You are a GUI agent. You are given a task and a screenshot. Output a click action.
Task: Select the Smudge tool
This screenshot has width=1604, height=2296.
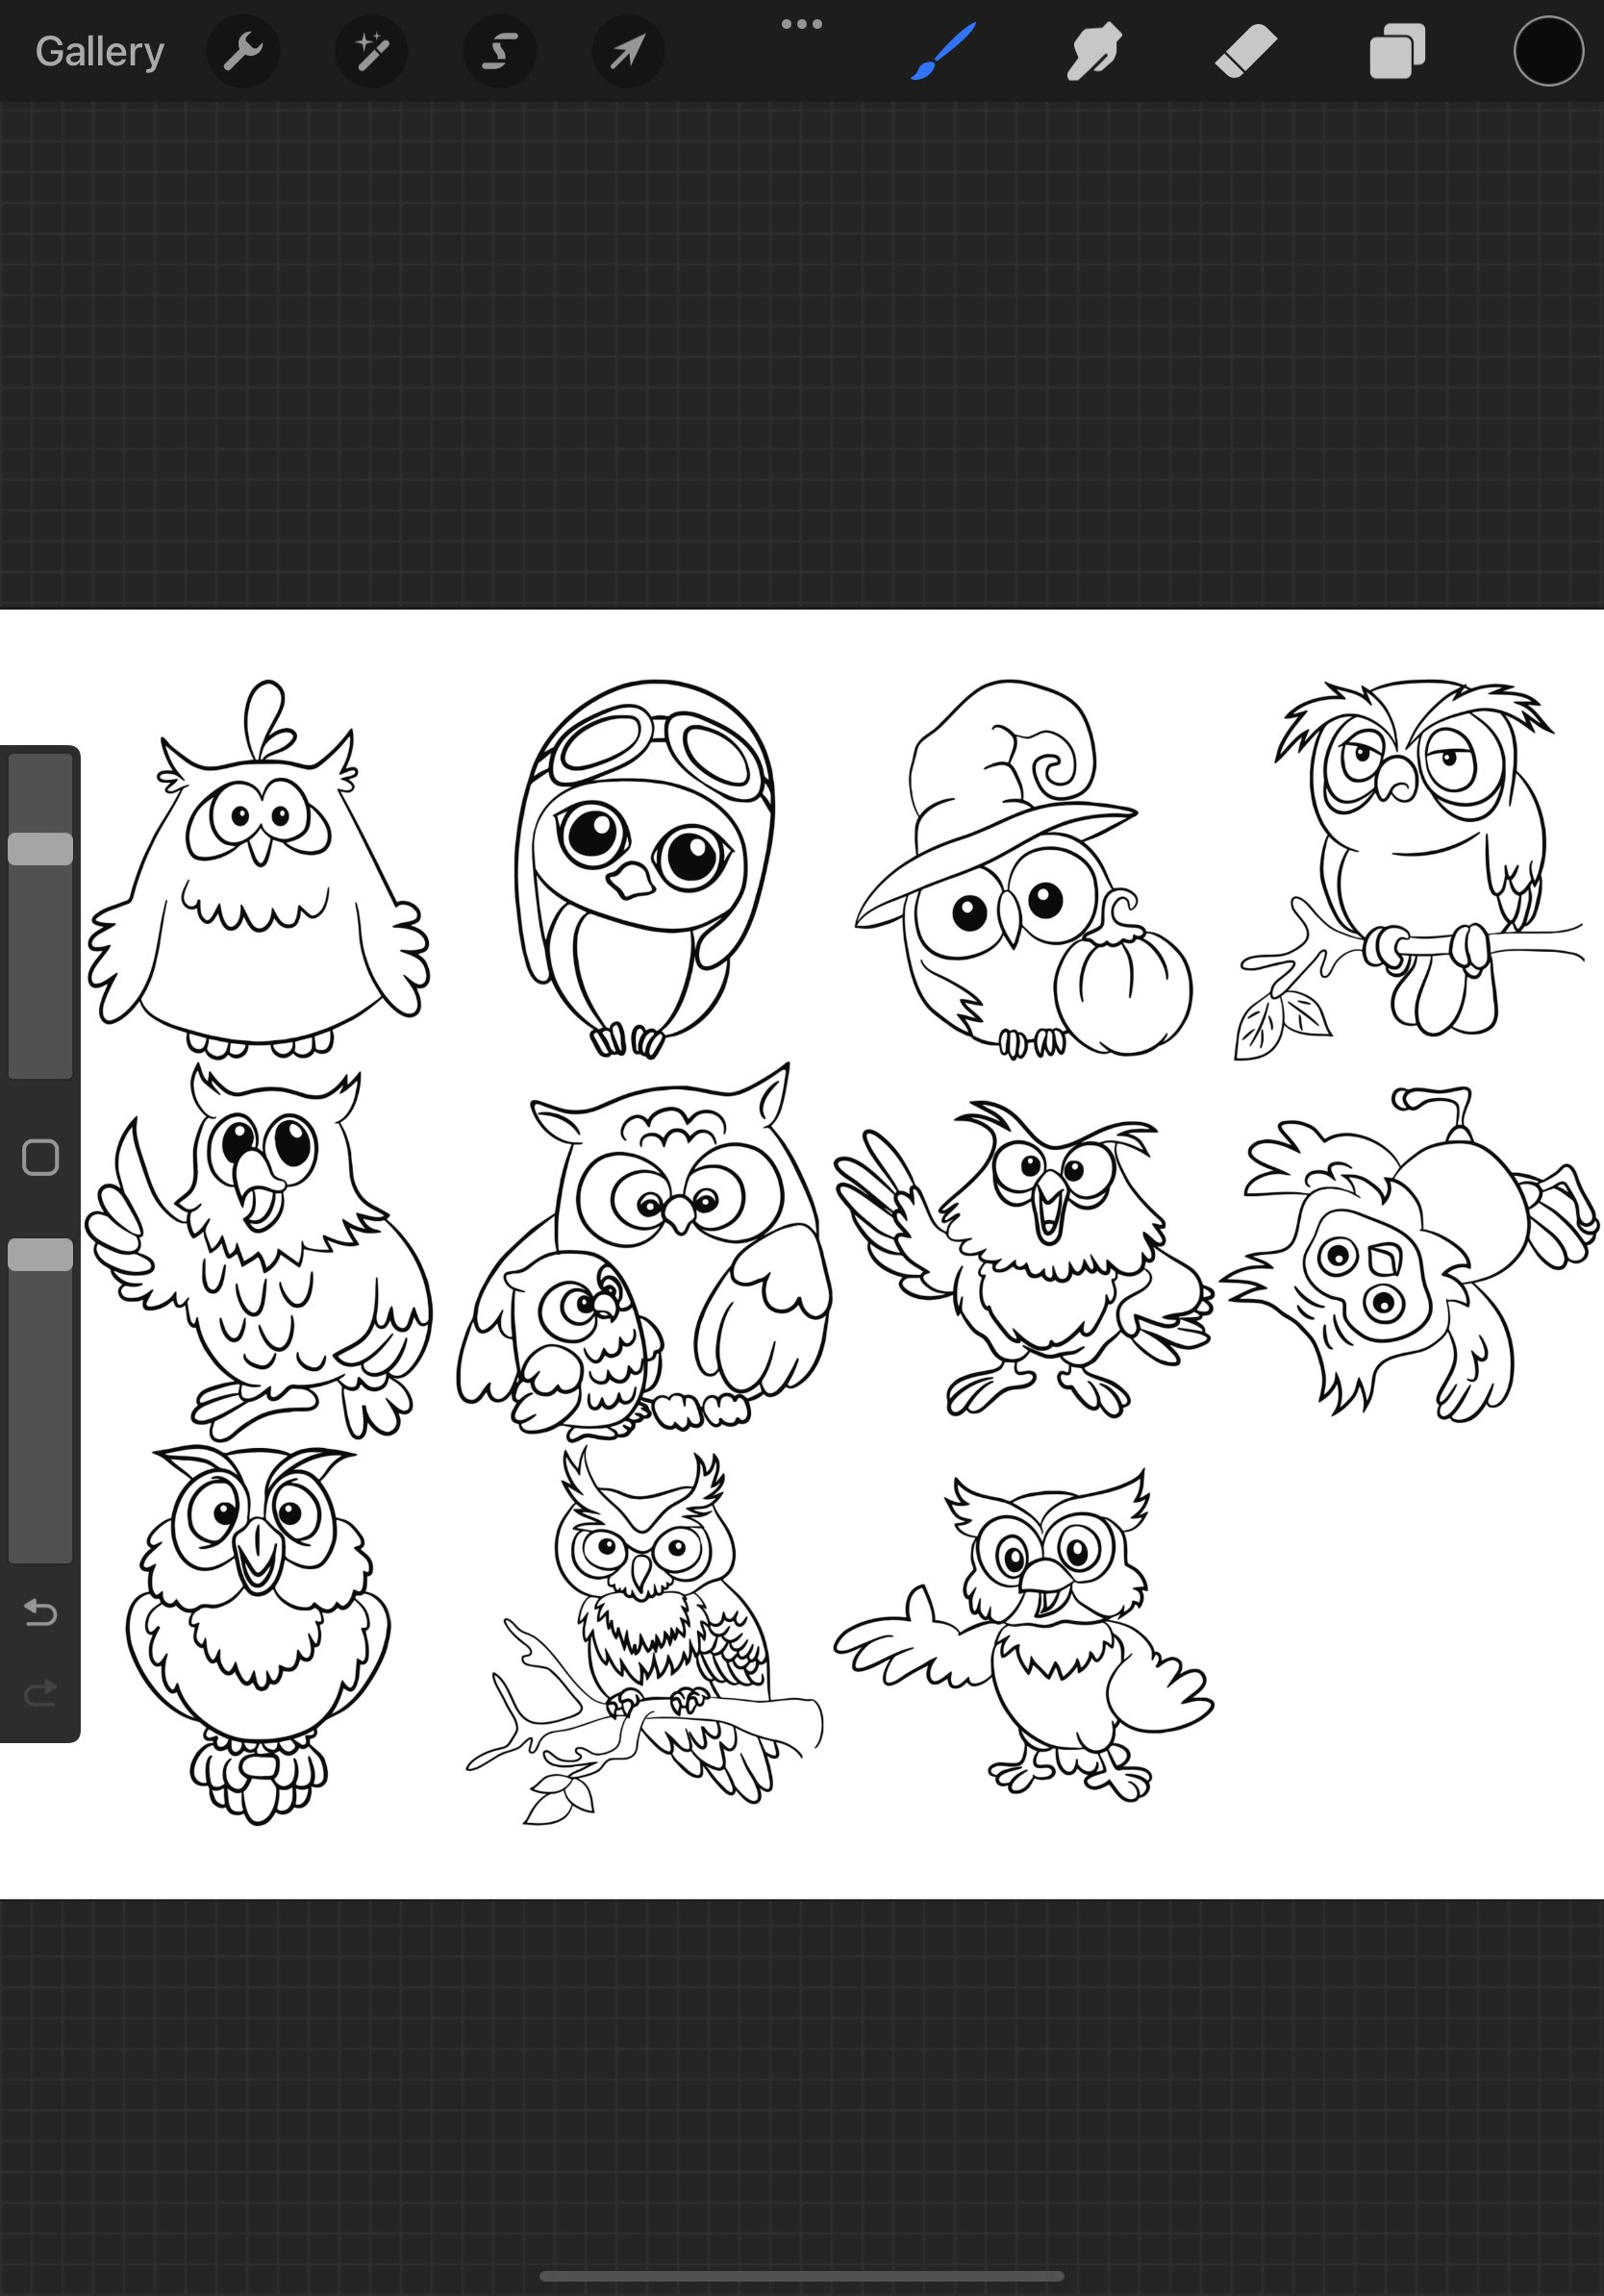(1093, 51)
